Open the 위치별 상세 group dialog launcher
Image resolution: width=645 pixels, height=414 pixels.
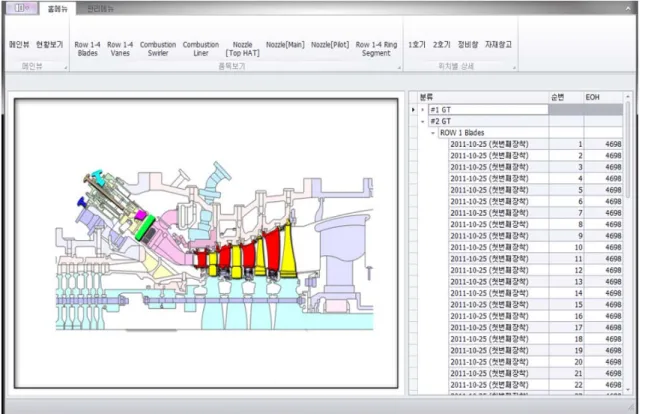[514, 67]
